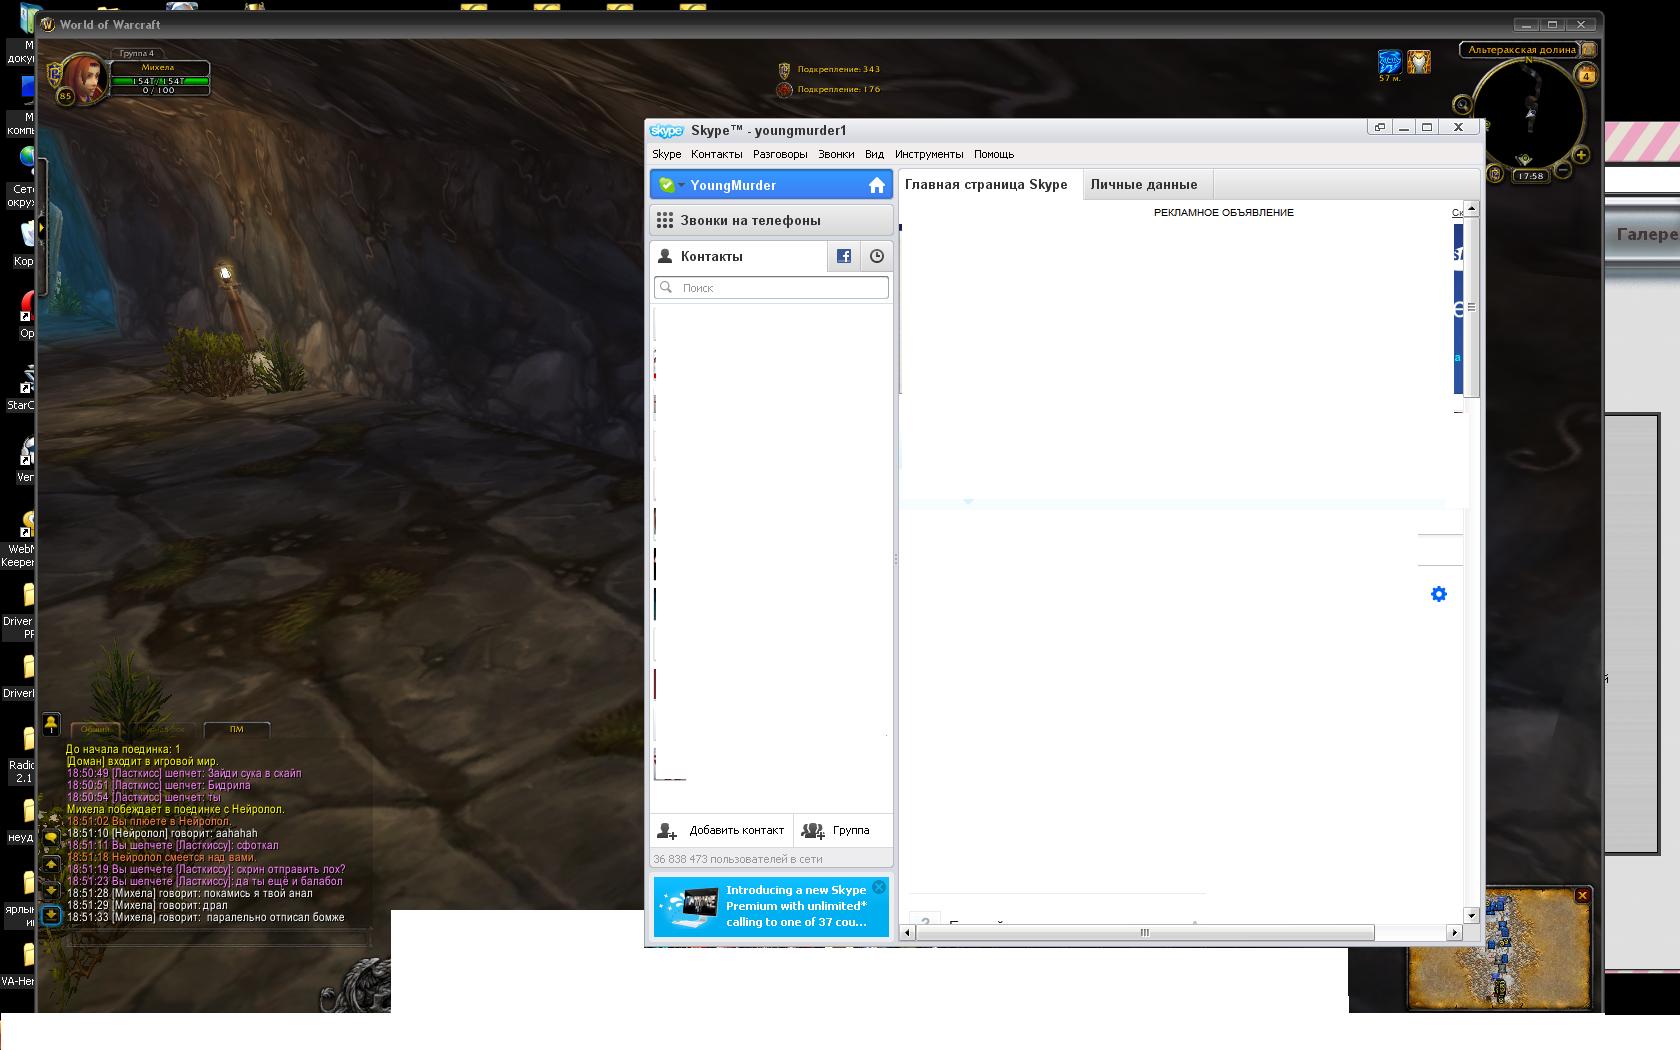Click the Подкрепление: 176 Horde score icon
Viewport: 1680px width, 1050px height.
tap(785, 90)
